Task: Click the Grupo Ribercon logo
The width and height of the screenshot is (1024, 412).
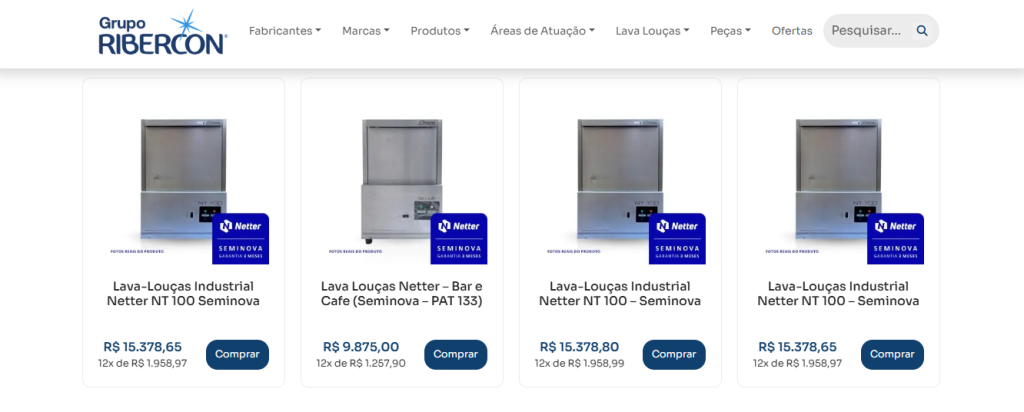Action: (x=162, y=32)
